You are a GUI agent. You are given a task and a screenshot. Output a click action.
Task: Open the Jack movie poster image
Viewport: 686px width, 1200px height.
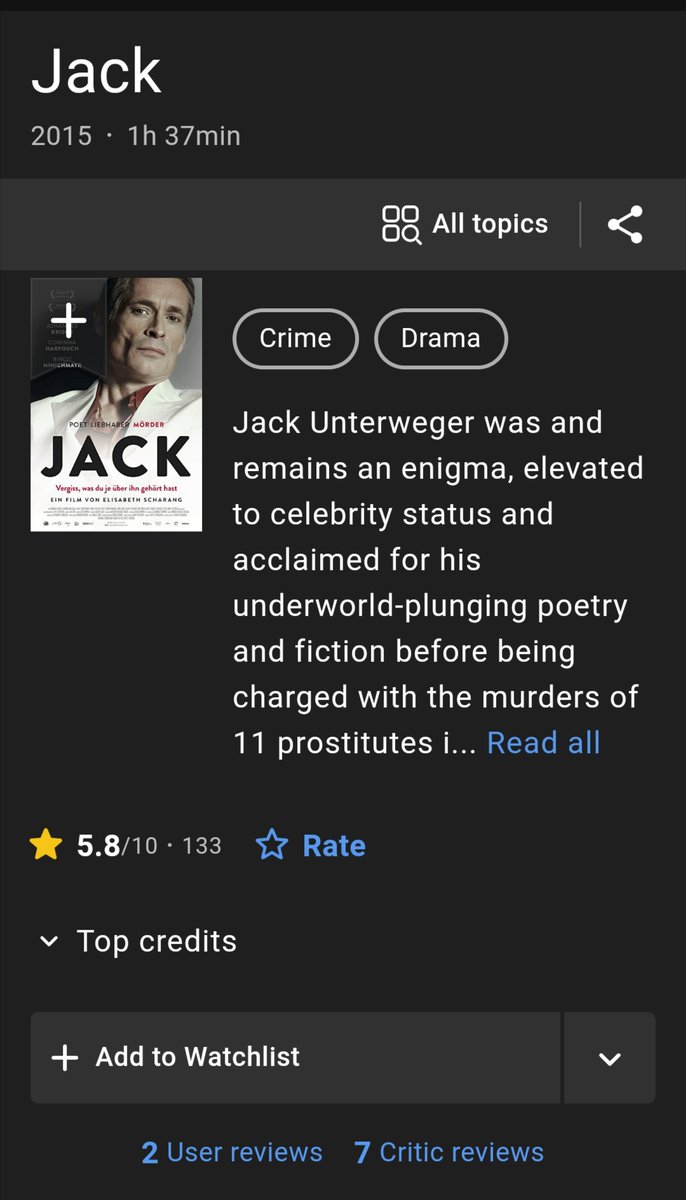(x=116, y=404)
